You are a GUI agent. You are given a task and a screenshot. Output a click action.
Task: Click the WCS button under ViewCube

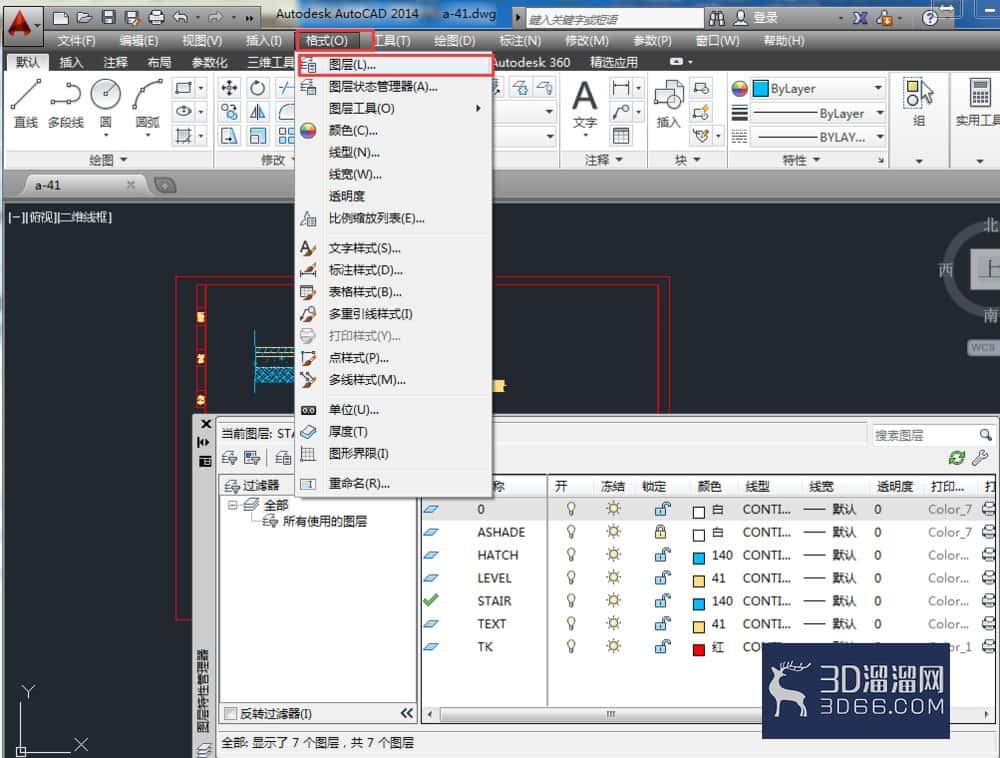[983, 347]
